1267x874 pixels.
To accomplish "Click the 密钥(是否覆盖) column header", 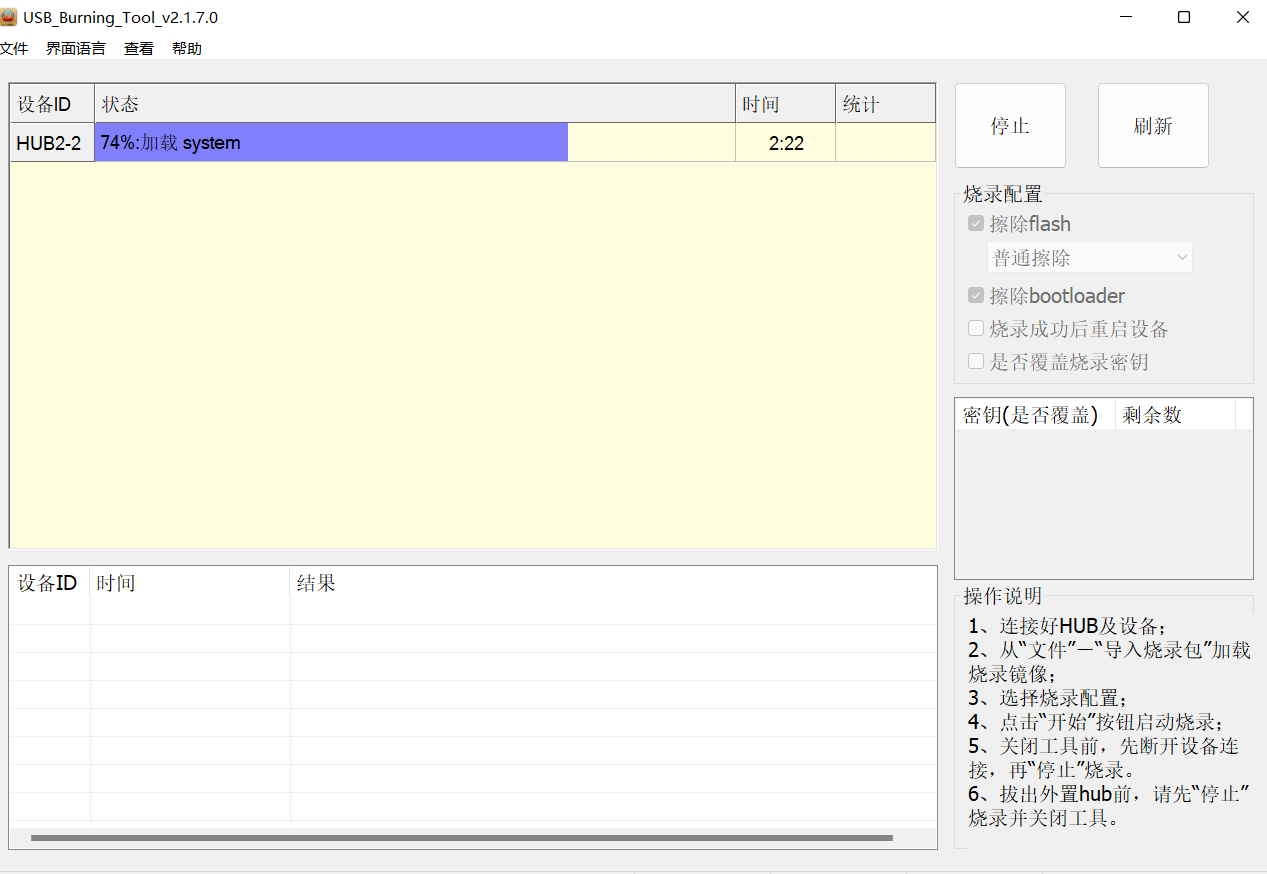I will (x=1033, y=415).
